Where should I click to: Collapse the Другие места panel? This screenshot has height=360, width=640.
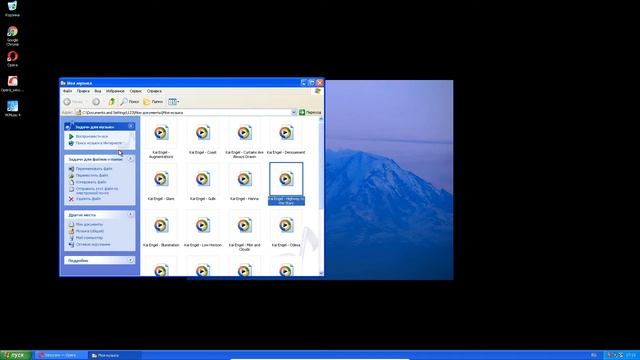(x=131, y=214)
